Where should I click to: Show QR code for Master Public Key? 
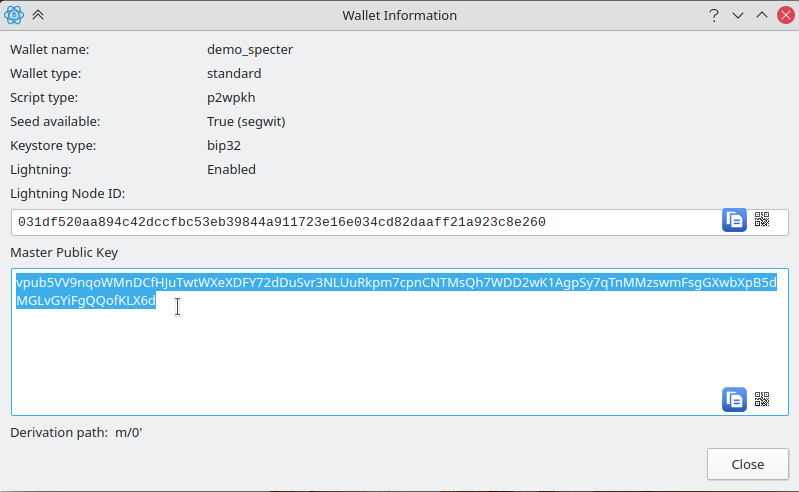coord(762,399)
